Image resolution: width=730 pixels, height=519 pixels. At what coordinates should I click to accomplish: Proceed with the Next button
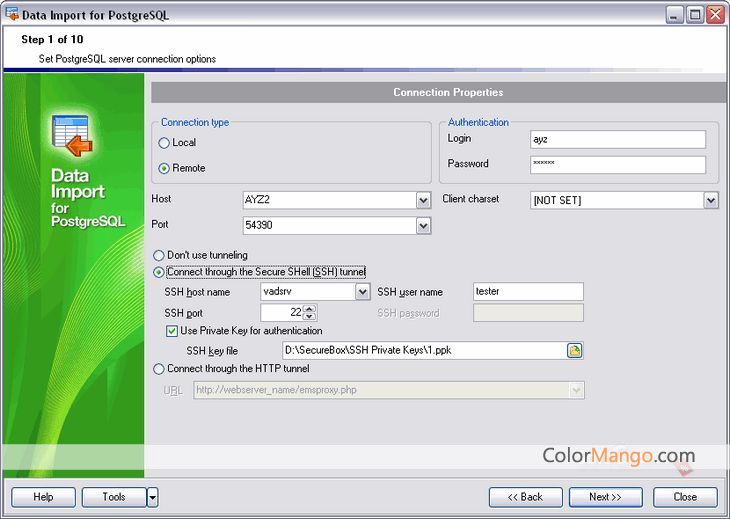pyautogui.click(x=606, y=497)
